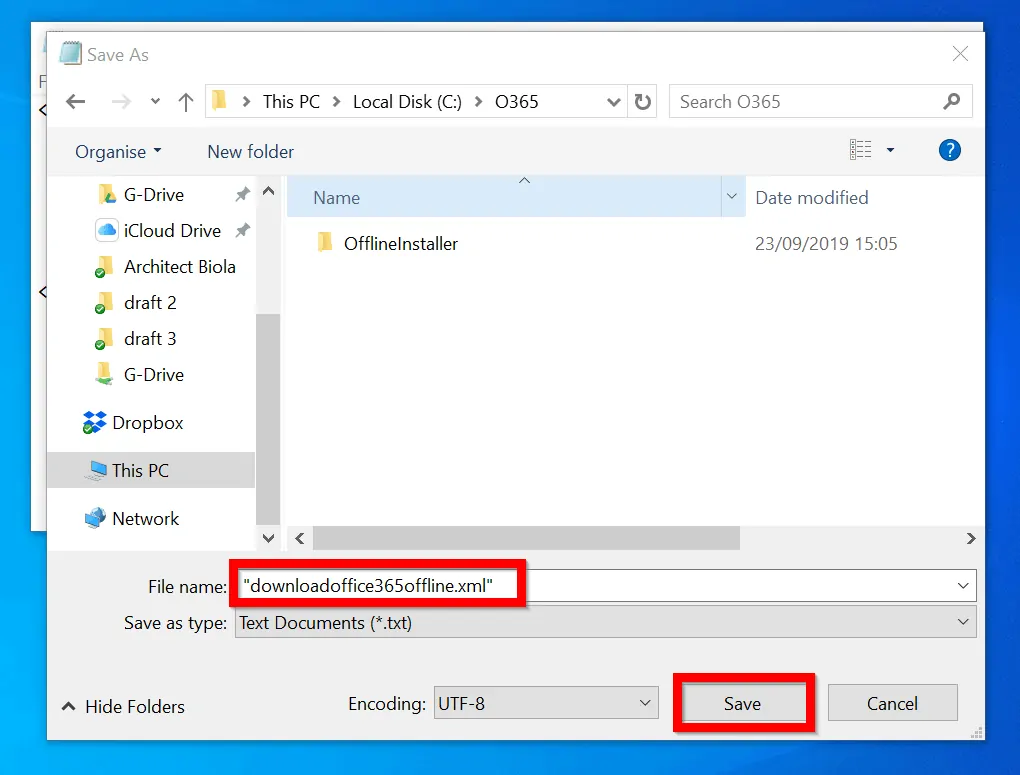Refresh the O365 folder view
Screen dimensions: 1020x775
(x=643, y=101)
